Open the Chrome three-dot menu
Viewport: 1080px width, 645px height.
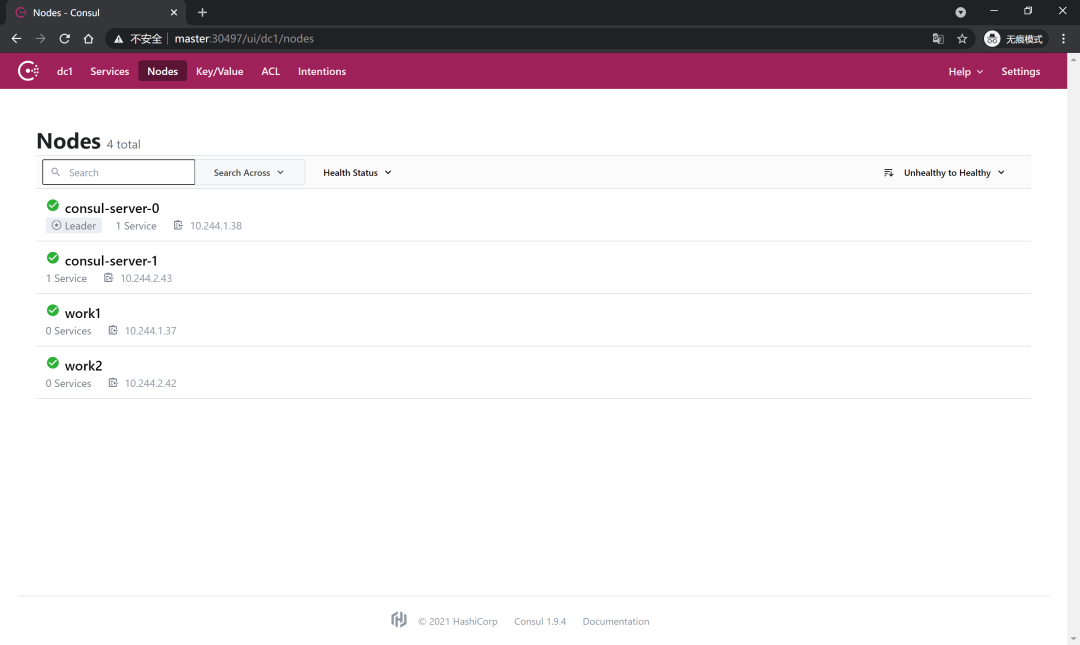[x=1063, y=39]
